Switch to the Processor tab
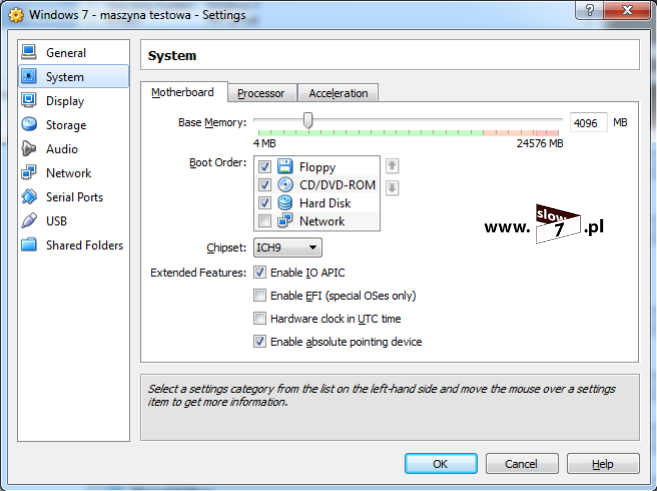Viewport: 657px width, 491px height. pos(261,93)
